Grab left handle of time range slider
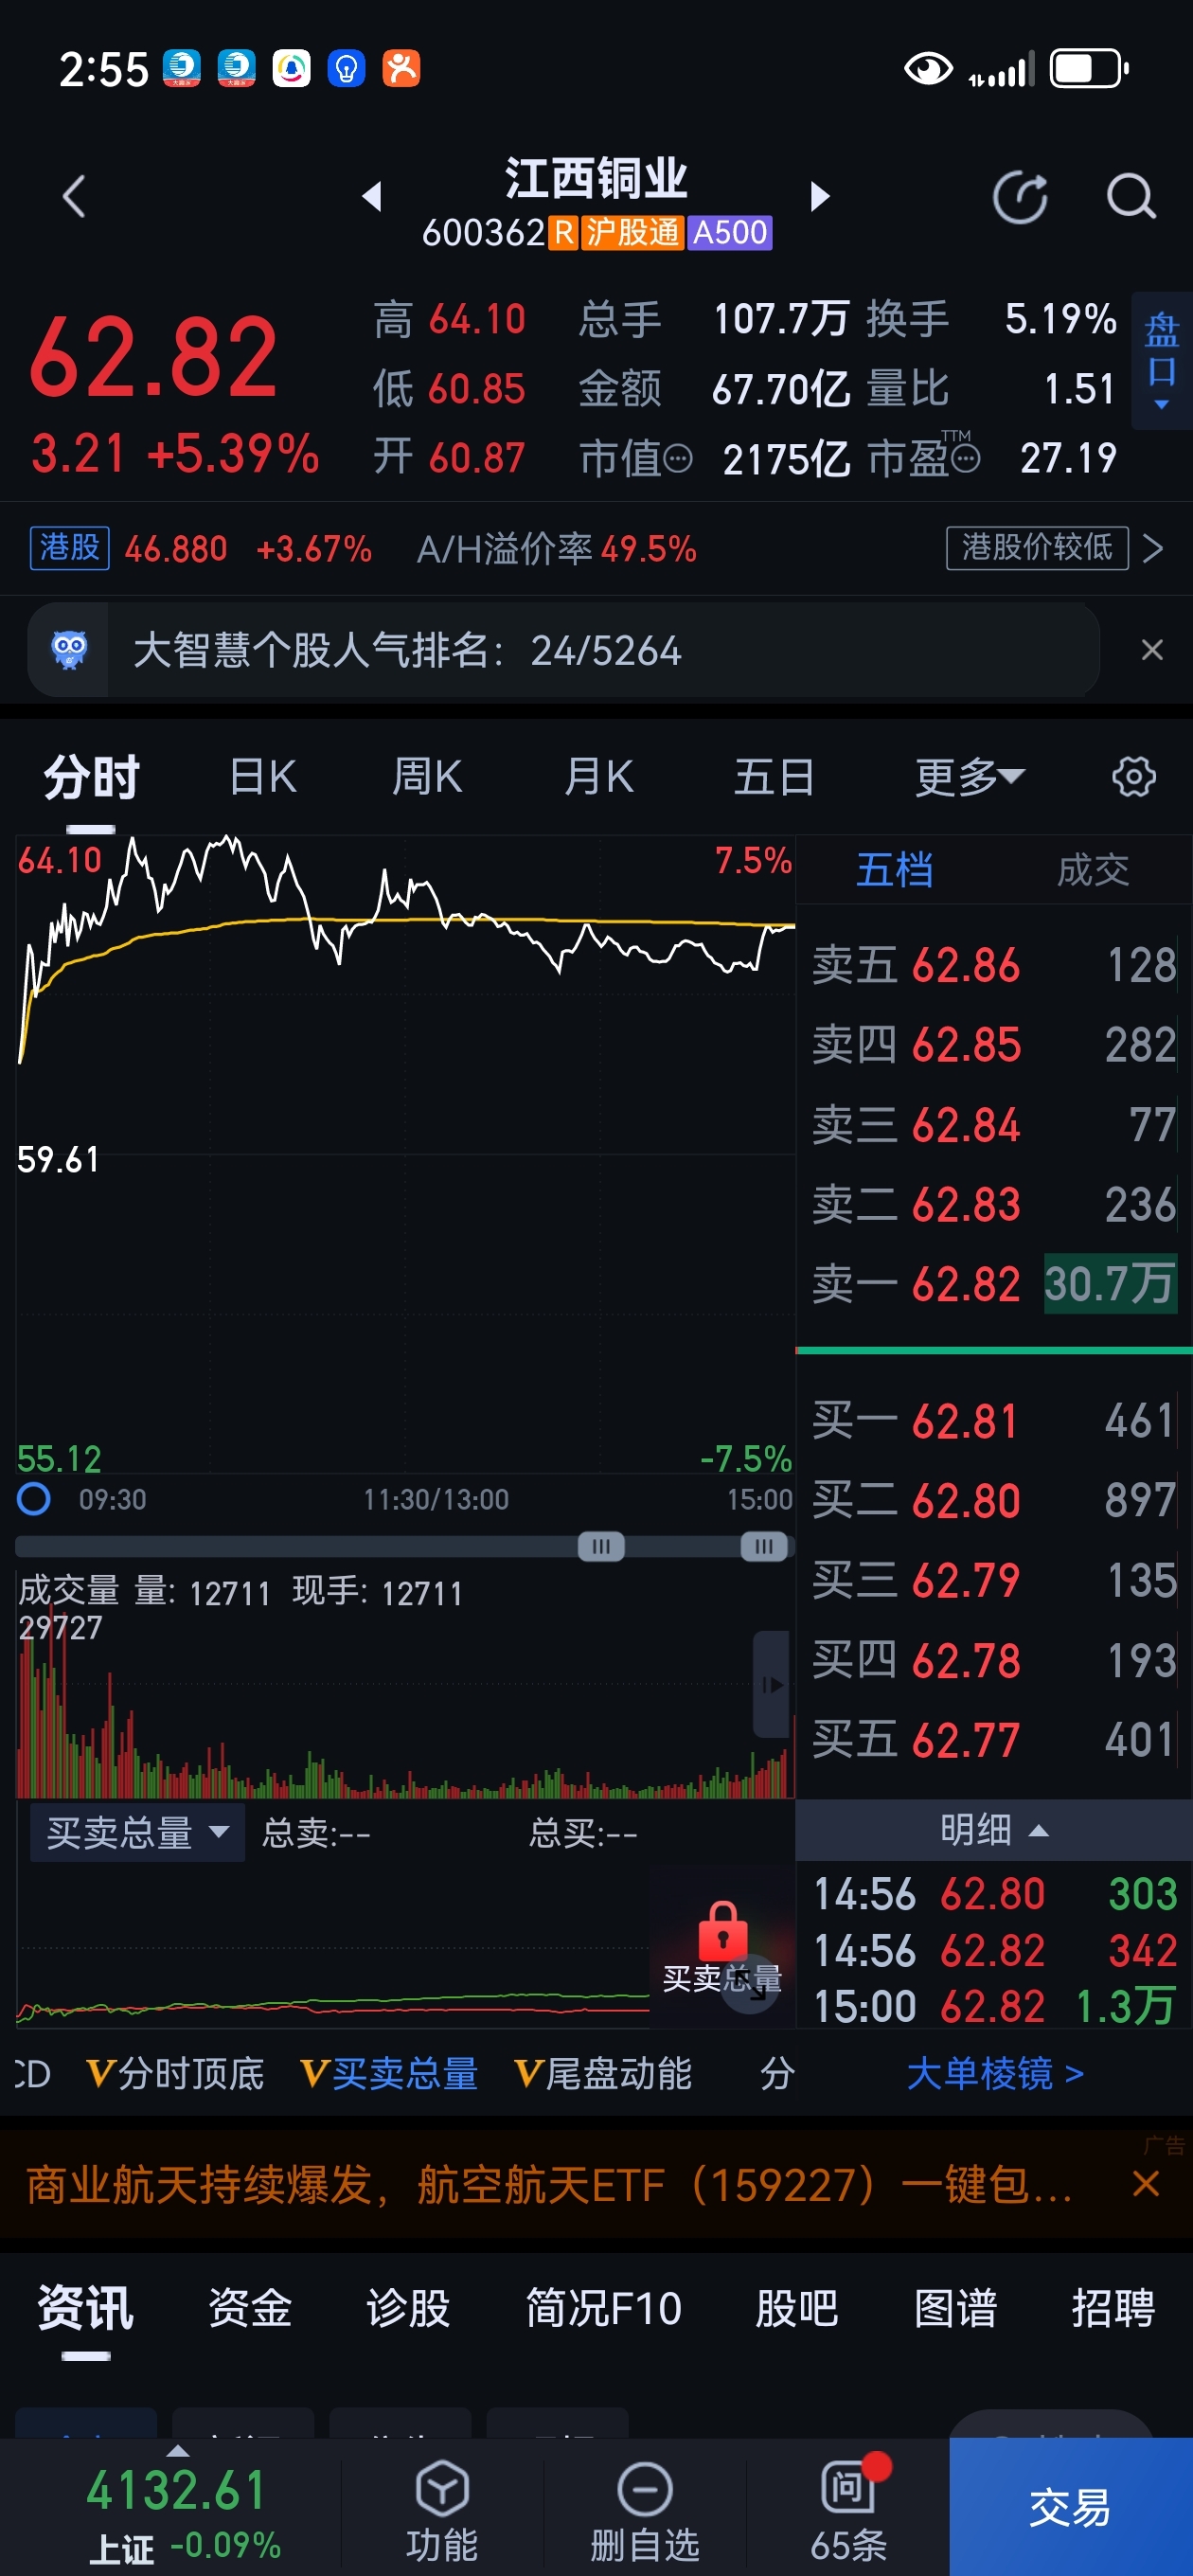The width and height of the screenshot is (1193, 2576). pos(601,1547)
